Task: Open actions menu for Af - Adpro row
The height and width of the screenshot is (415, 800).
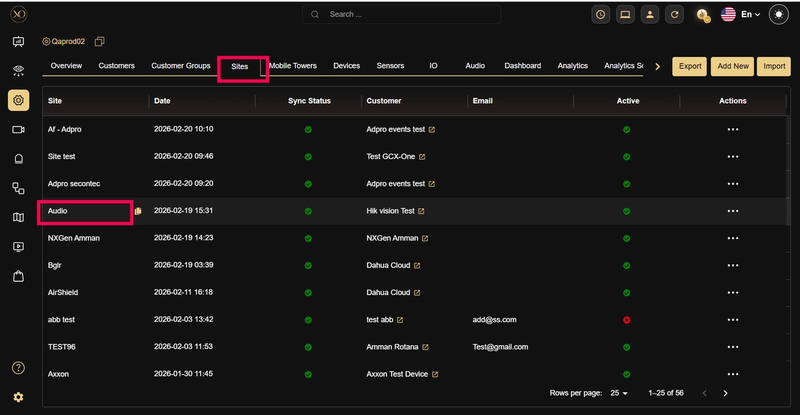Action: pos(733,130)
